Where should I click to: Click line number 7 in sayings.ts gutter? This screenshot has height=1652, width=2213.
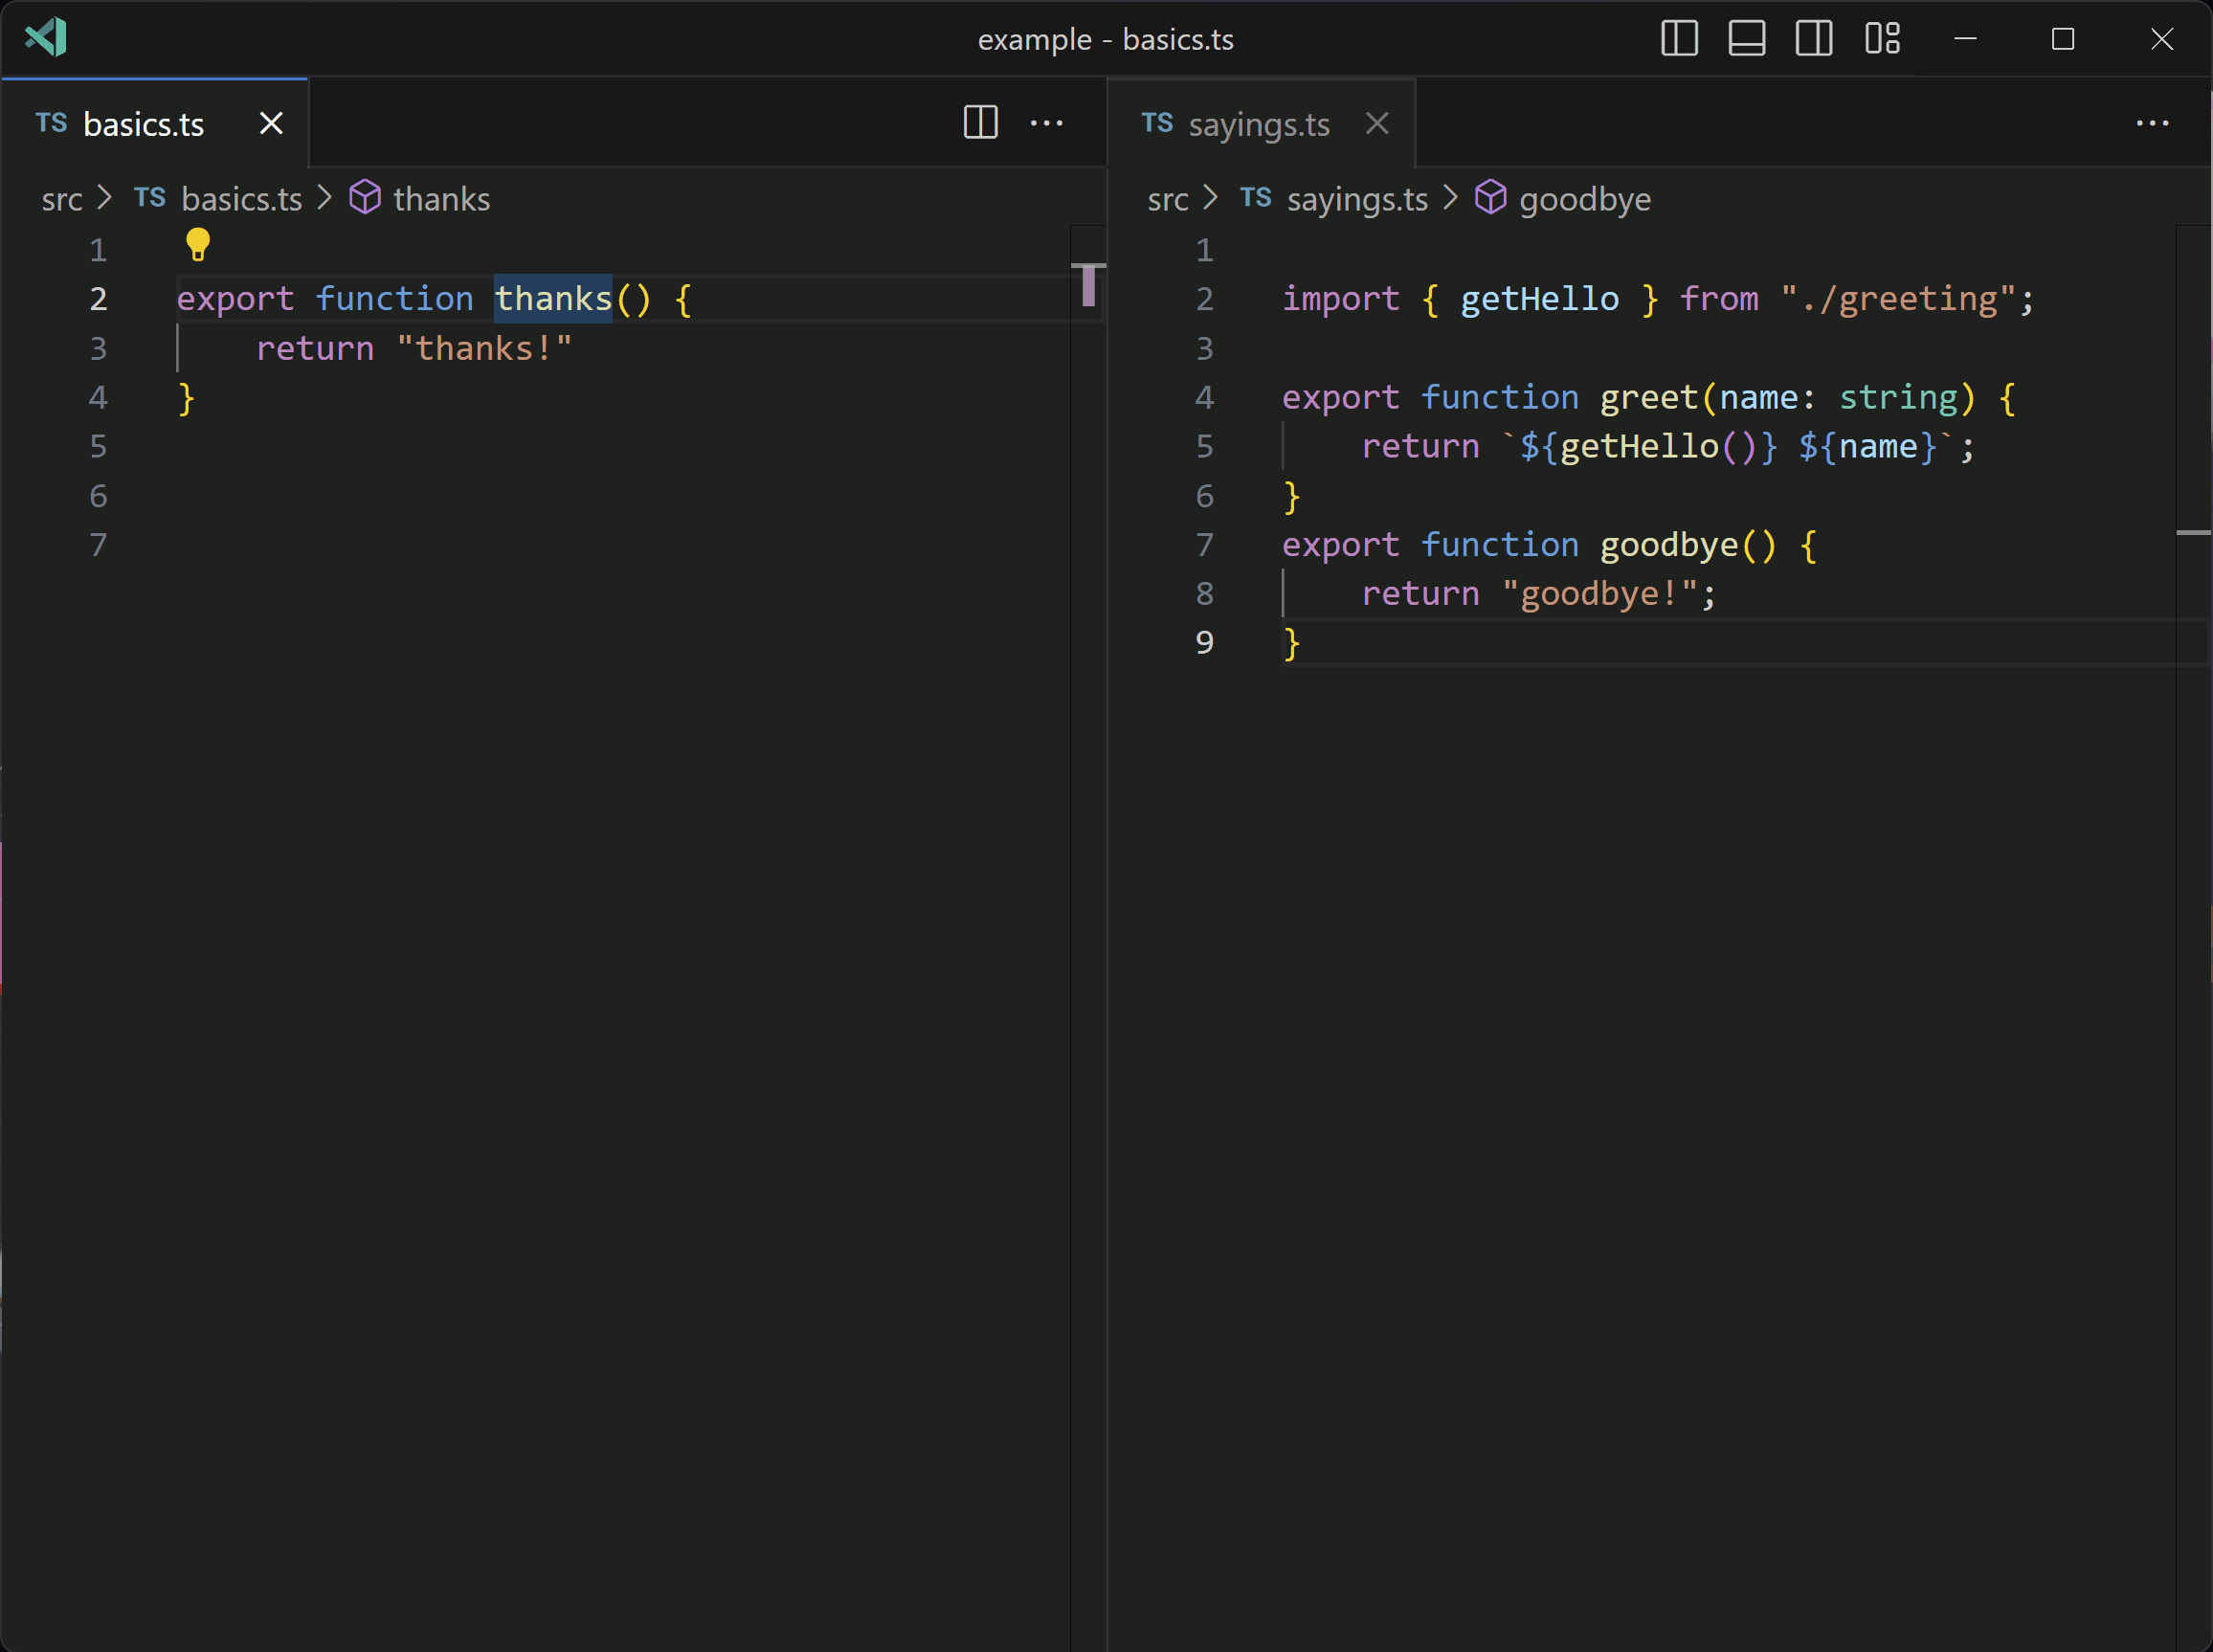point(1204,545)
